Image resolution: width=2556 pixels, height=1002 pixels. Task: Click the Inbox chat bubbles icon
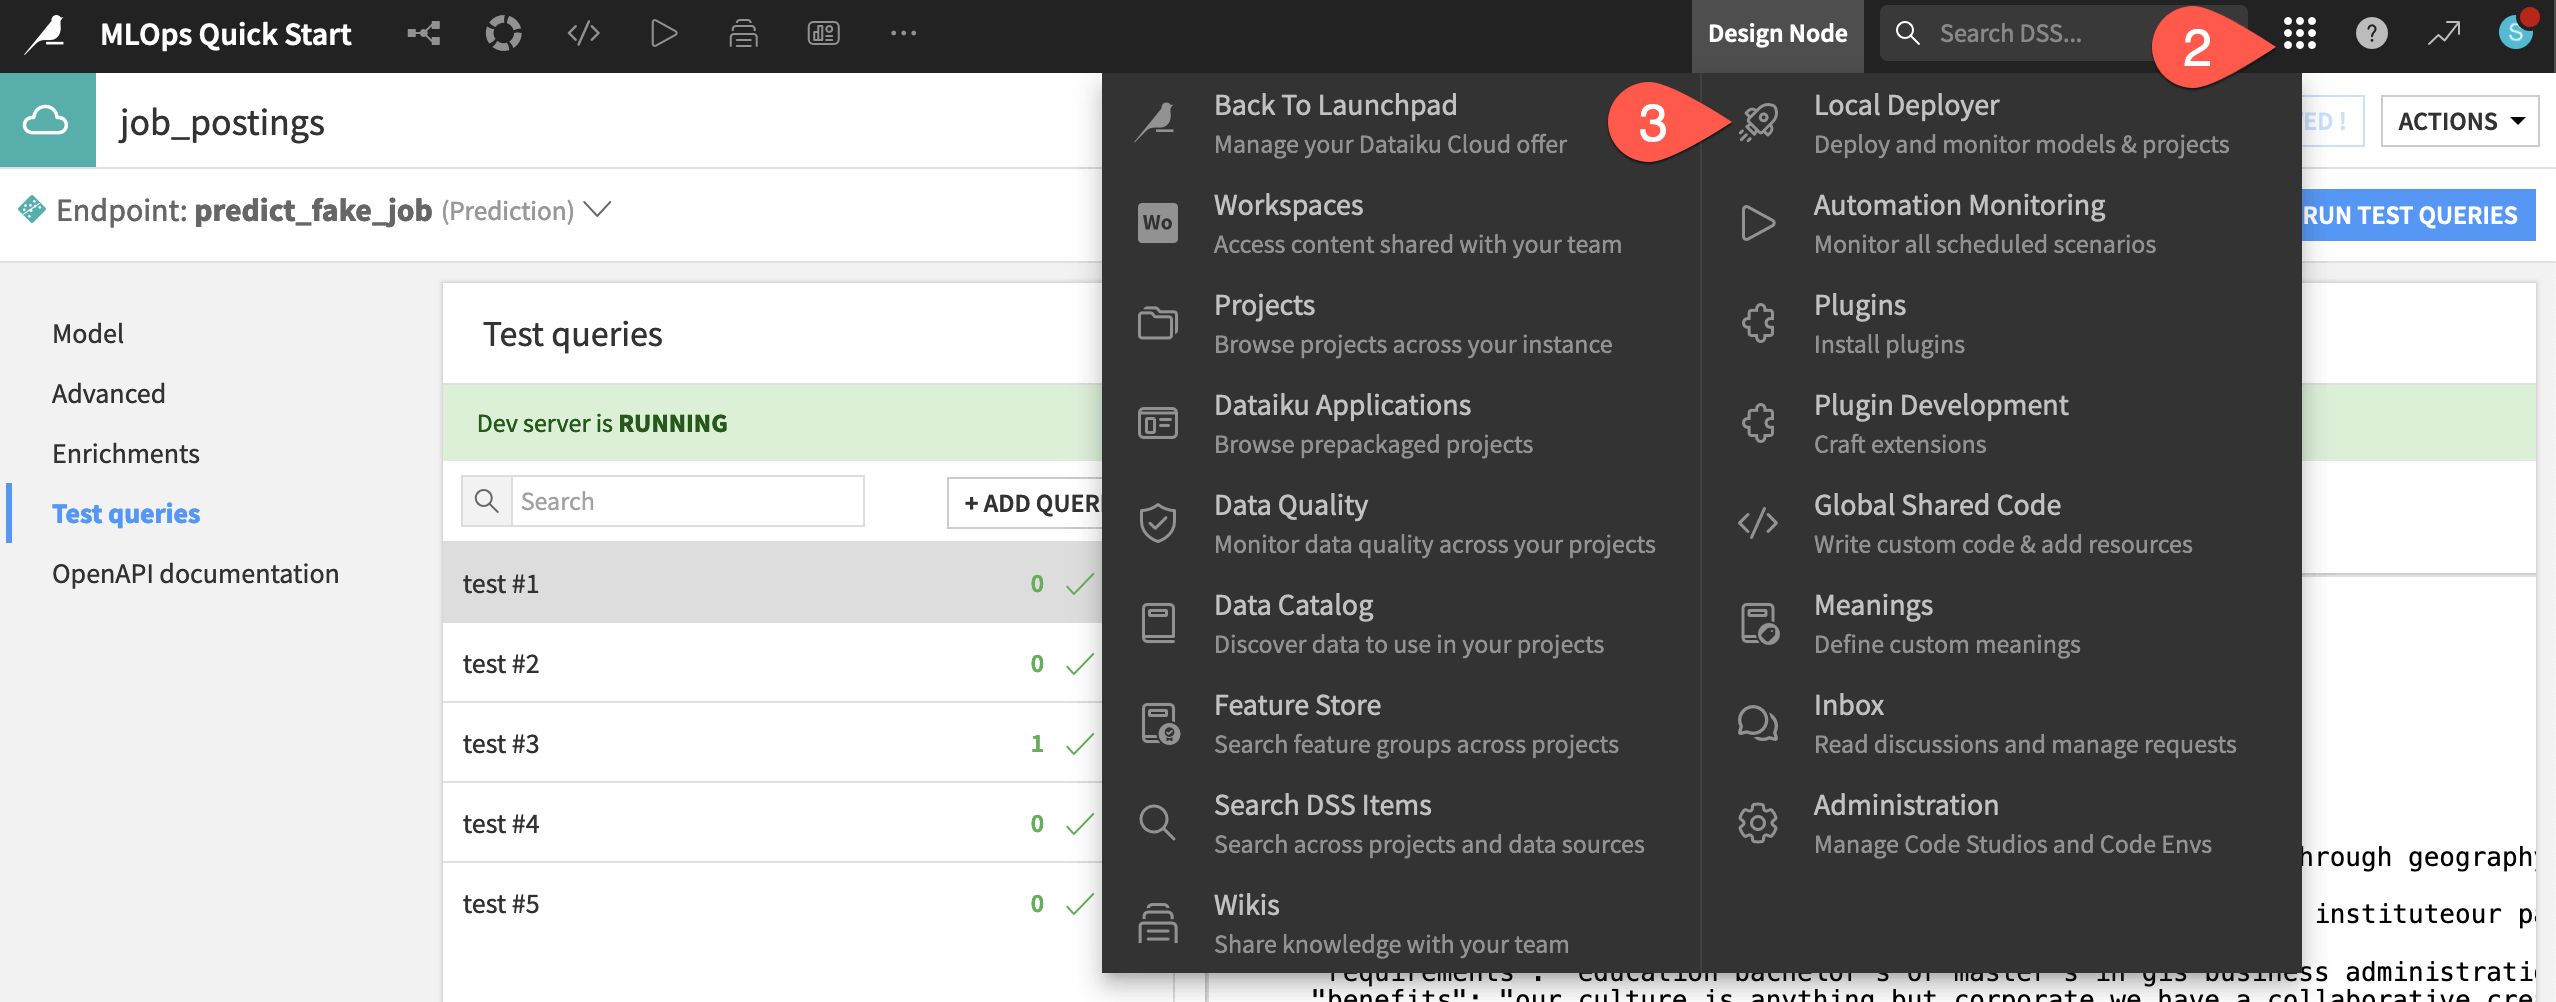click(x=1758, y=723)
